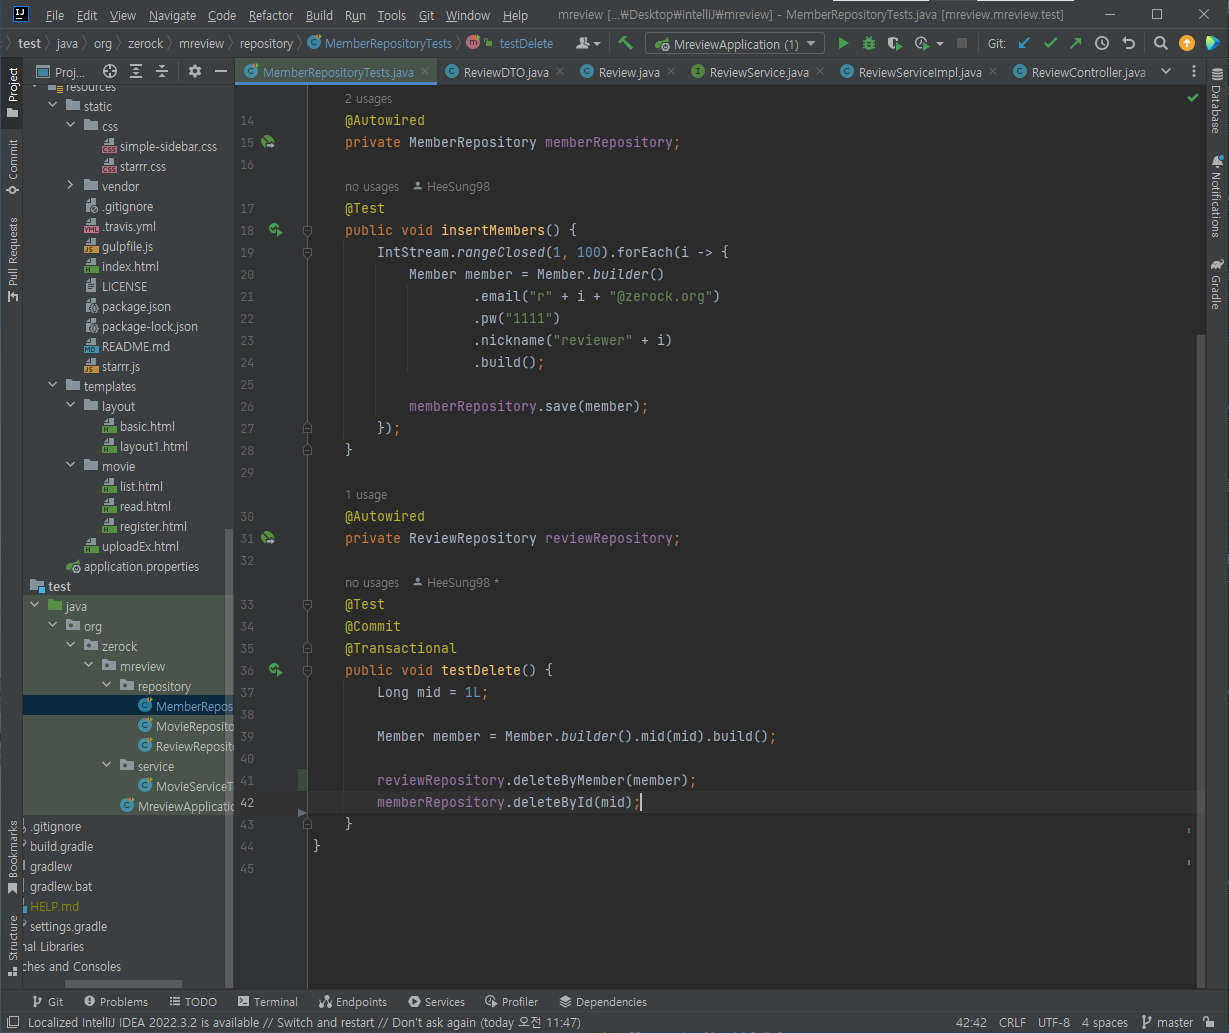Start debugging with the green bug icon
The image size is (1229, 1033).
(868, 44)
